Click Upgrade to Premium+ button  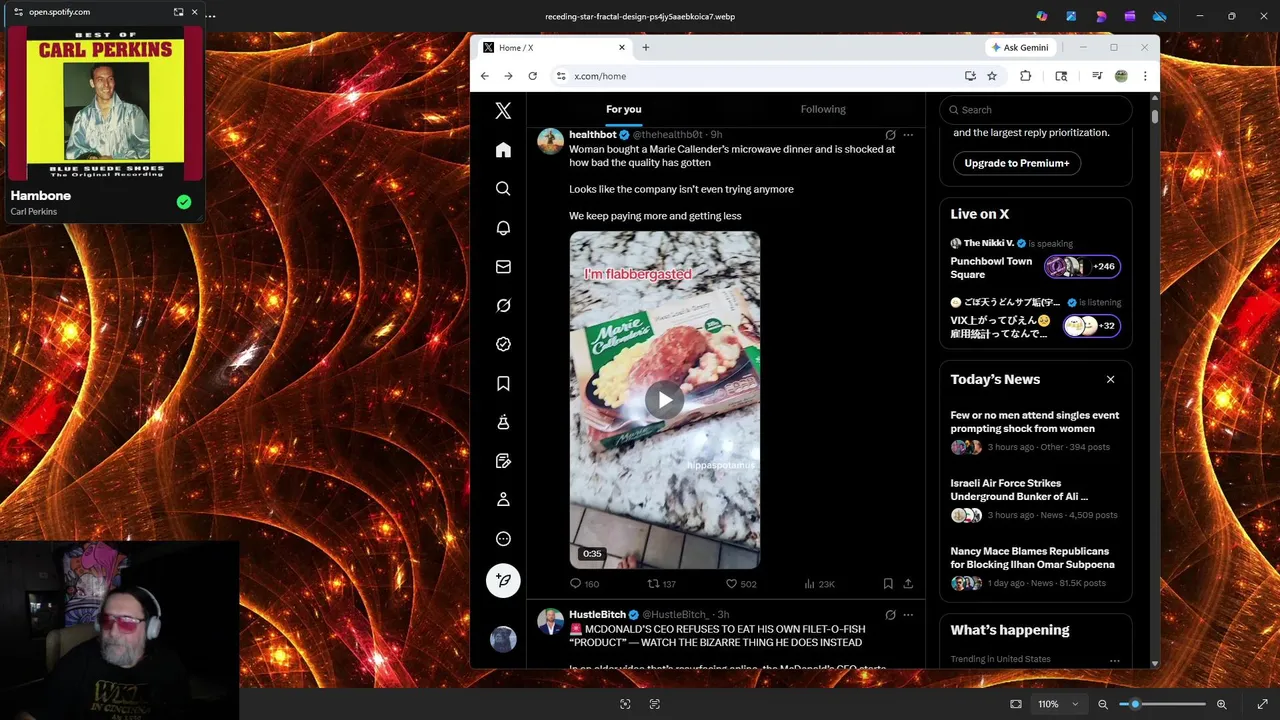[x=1016, y=163]
